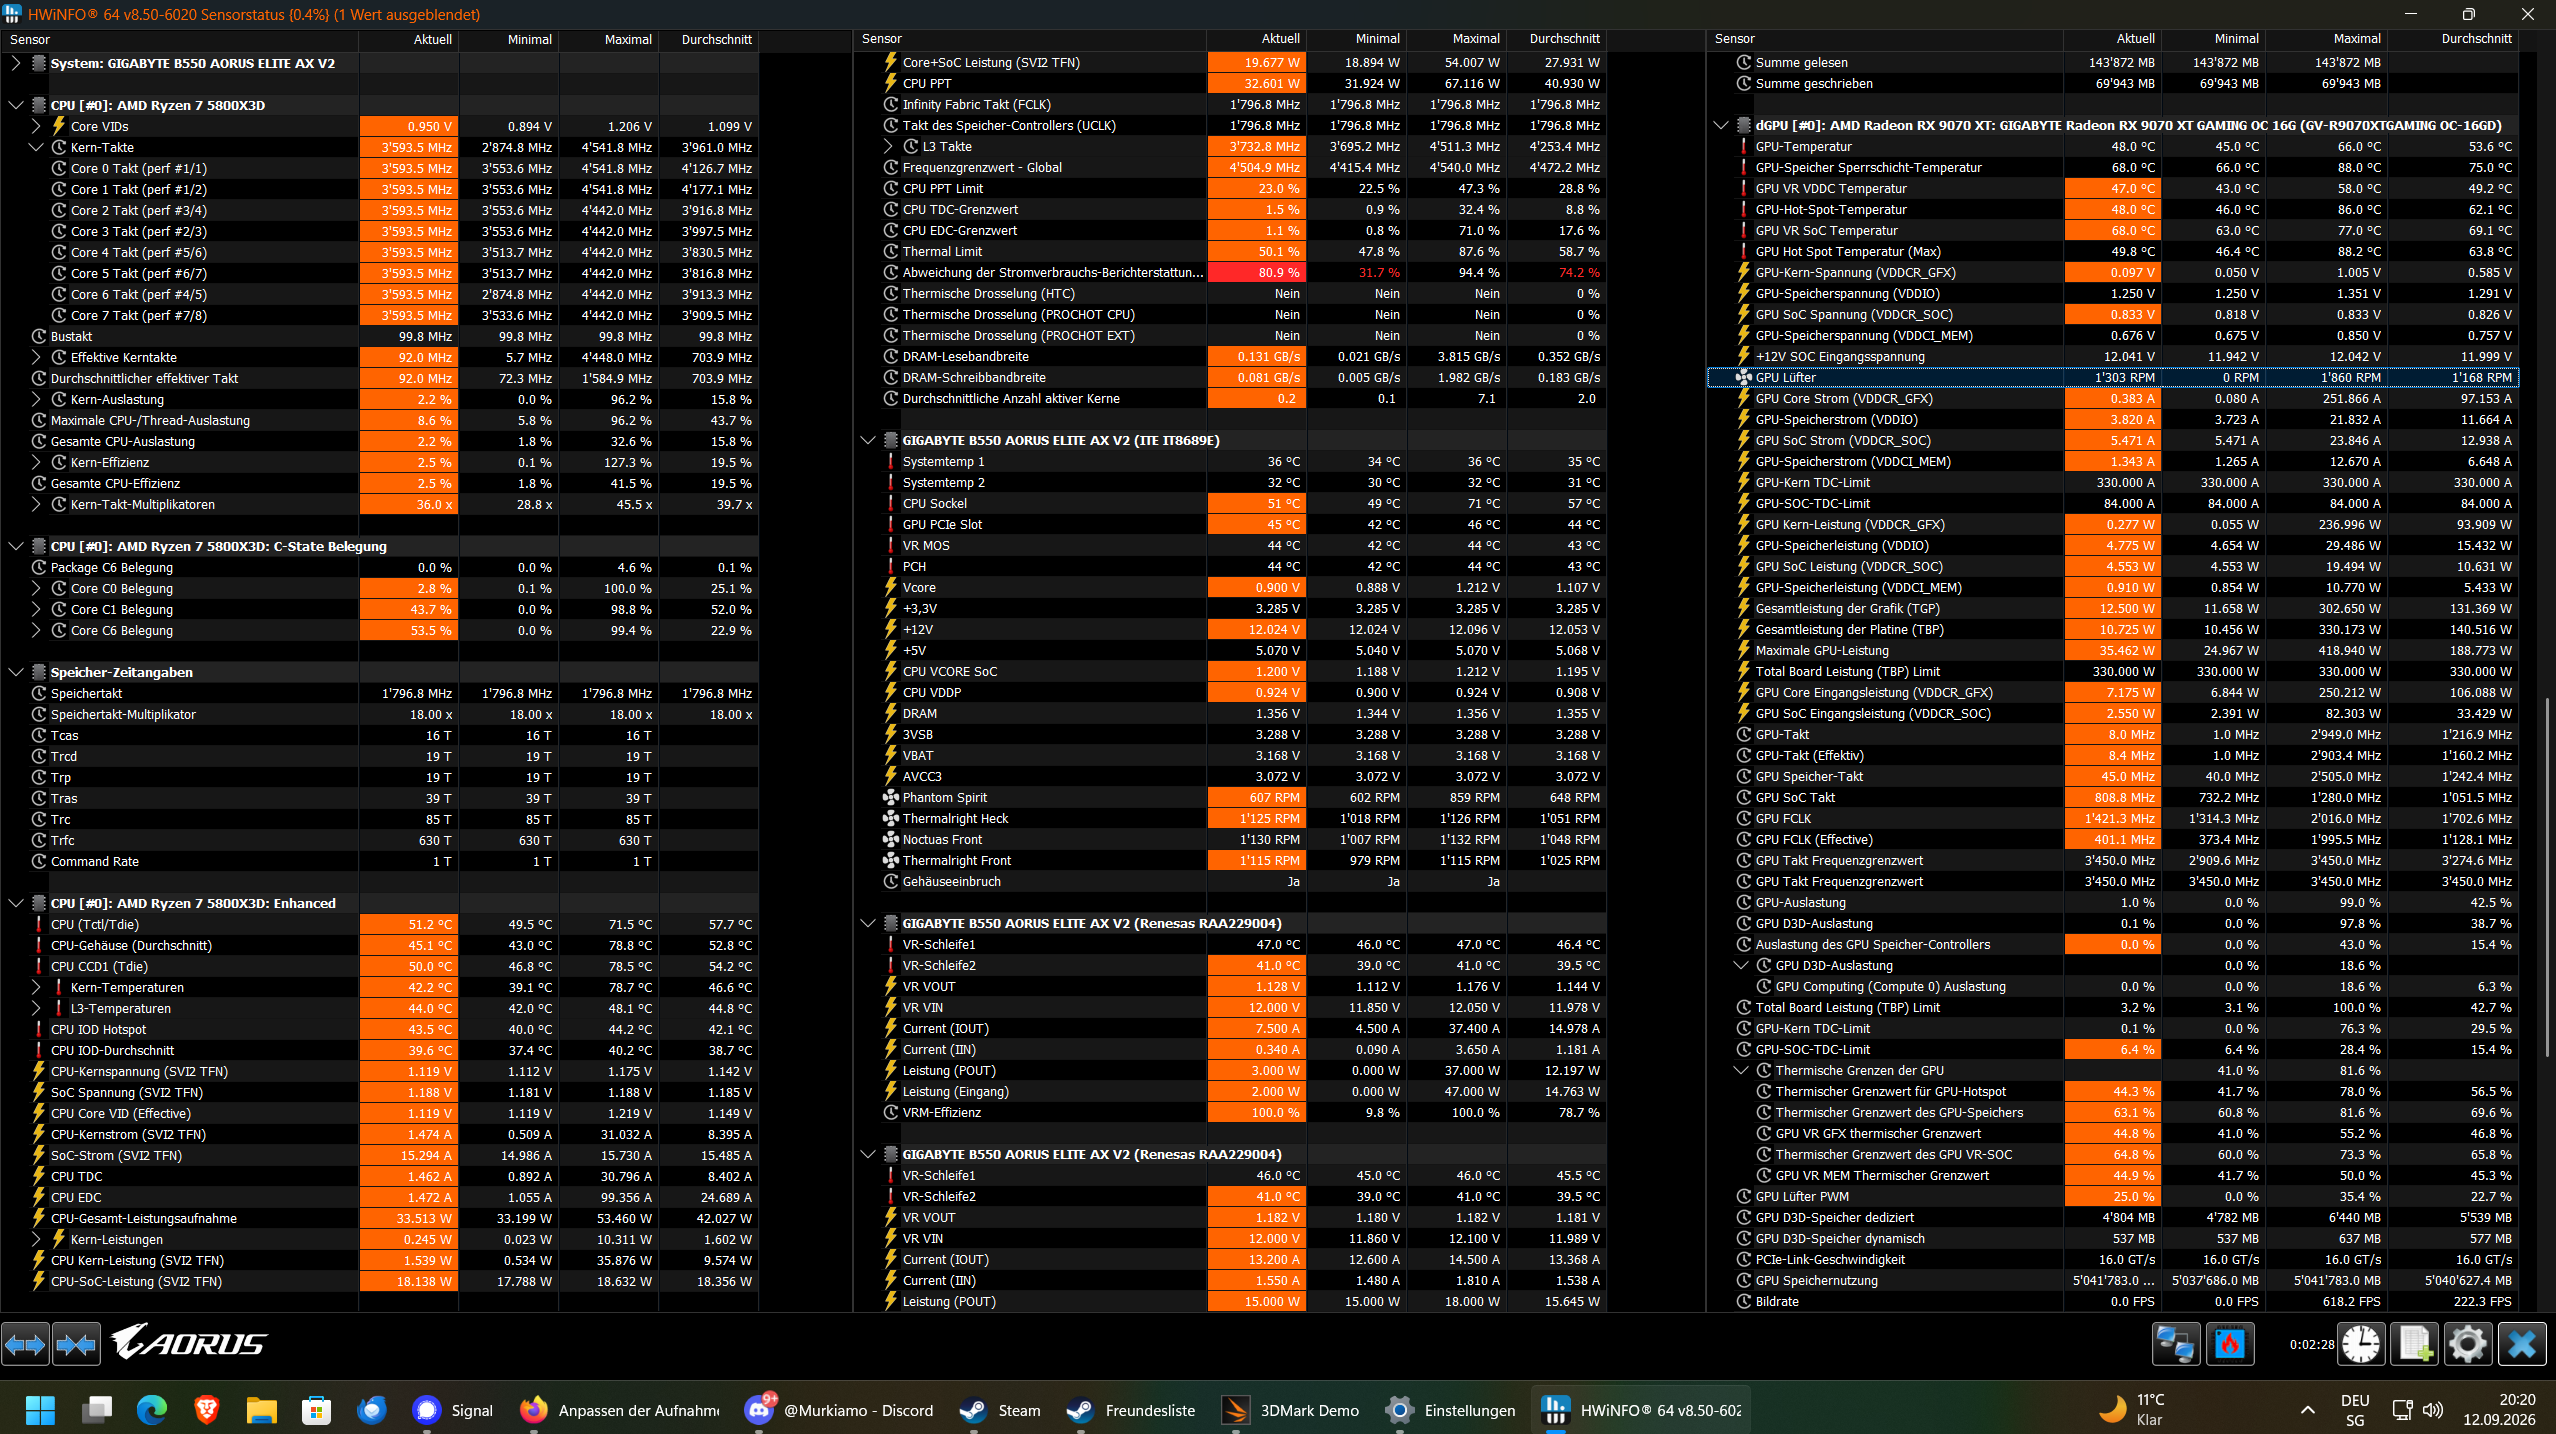Expand the Core C0 Belegung row
The height and width of the screenshot is (1434, 2556).
coord(36,588)
